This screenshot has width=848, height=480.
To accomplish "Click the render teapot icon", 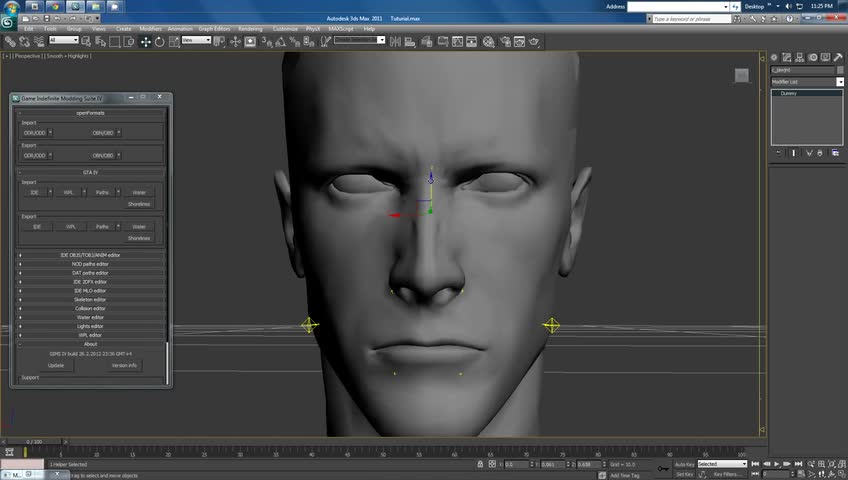I will [x=534, y=41].
